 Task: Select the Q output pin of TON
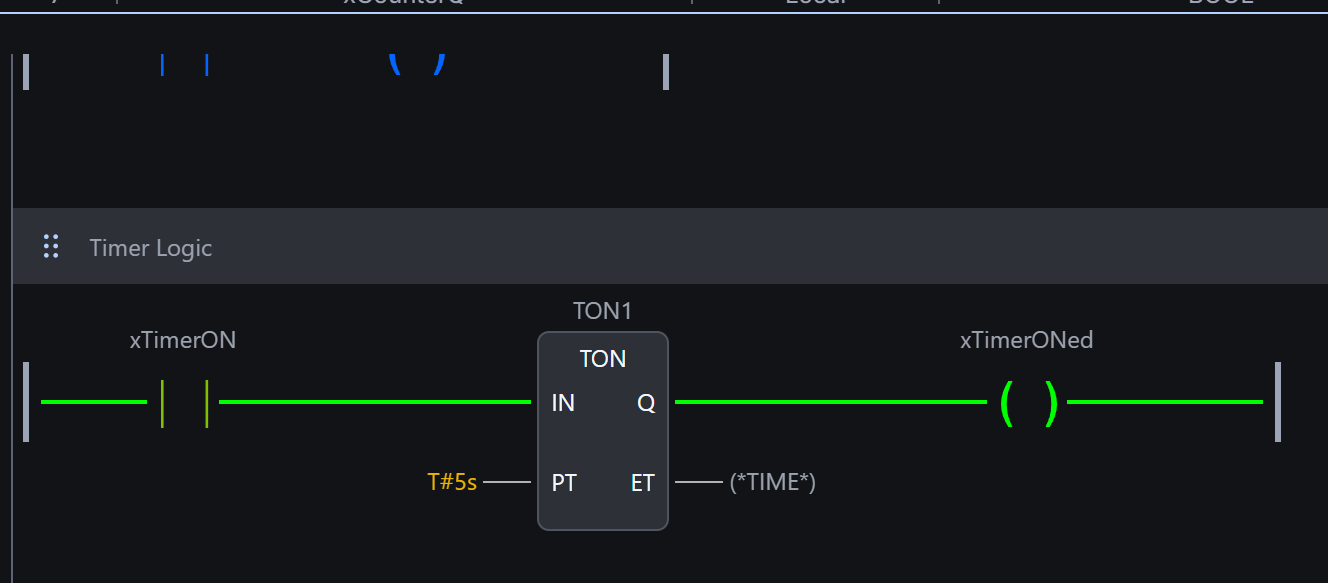[646, 403]
